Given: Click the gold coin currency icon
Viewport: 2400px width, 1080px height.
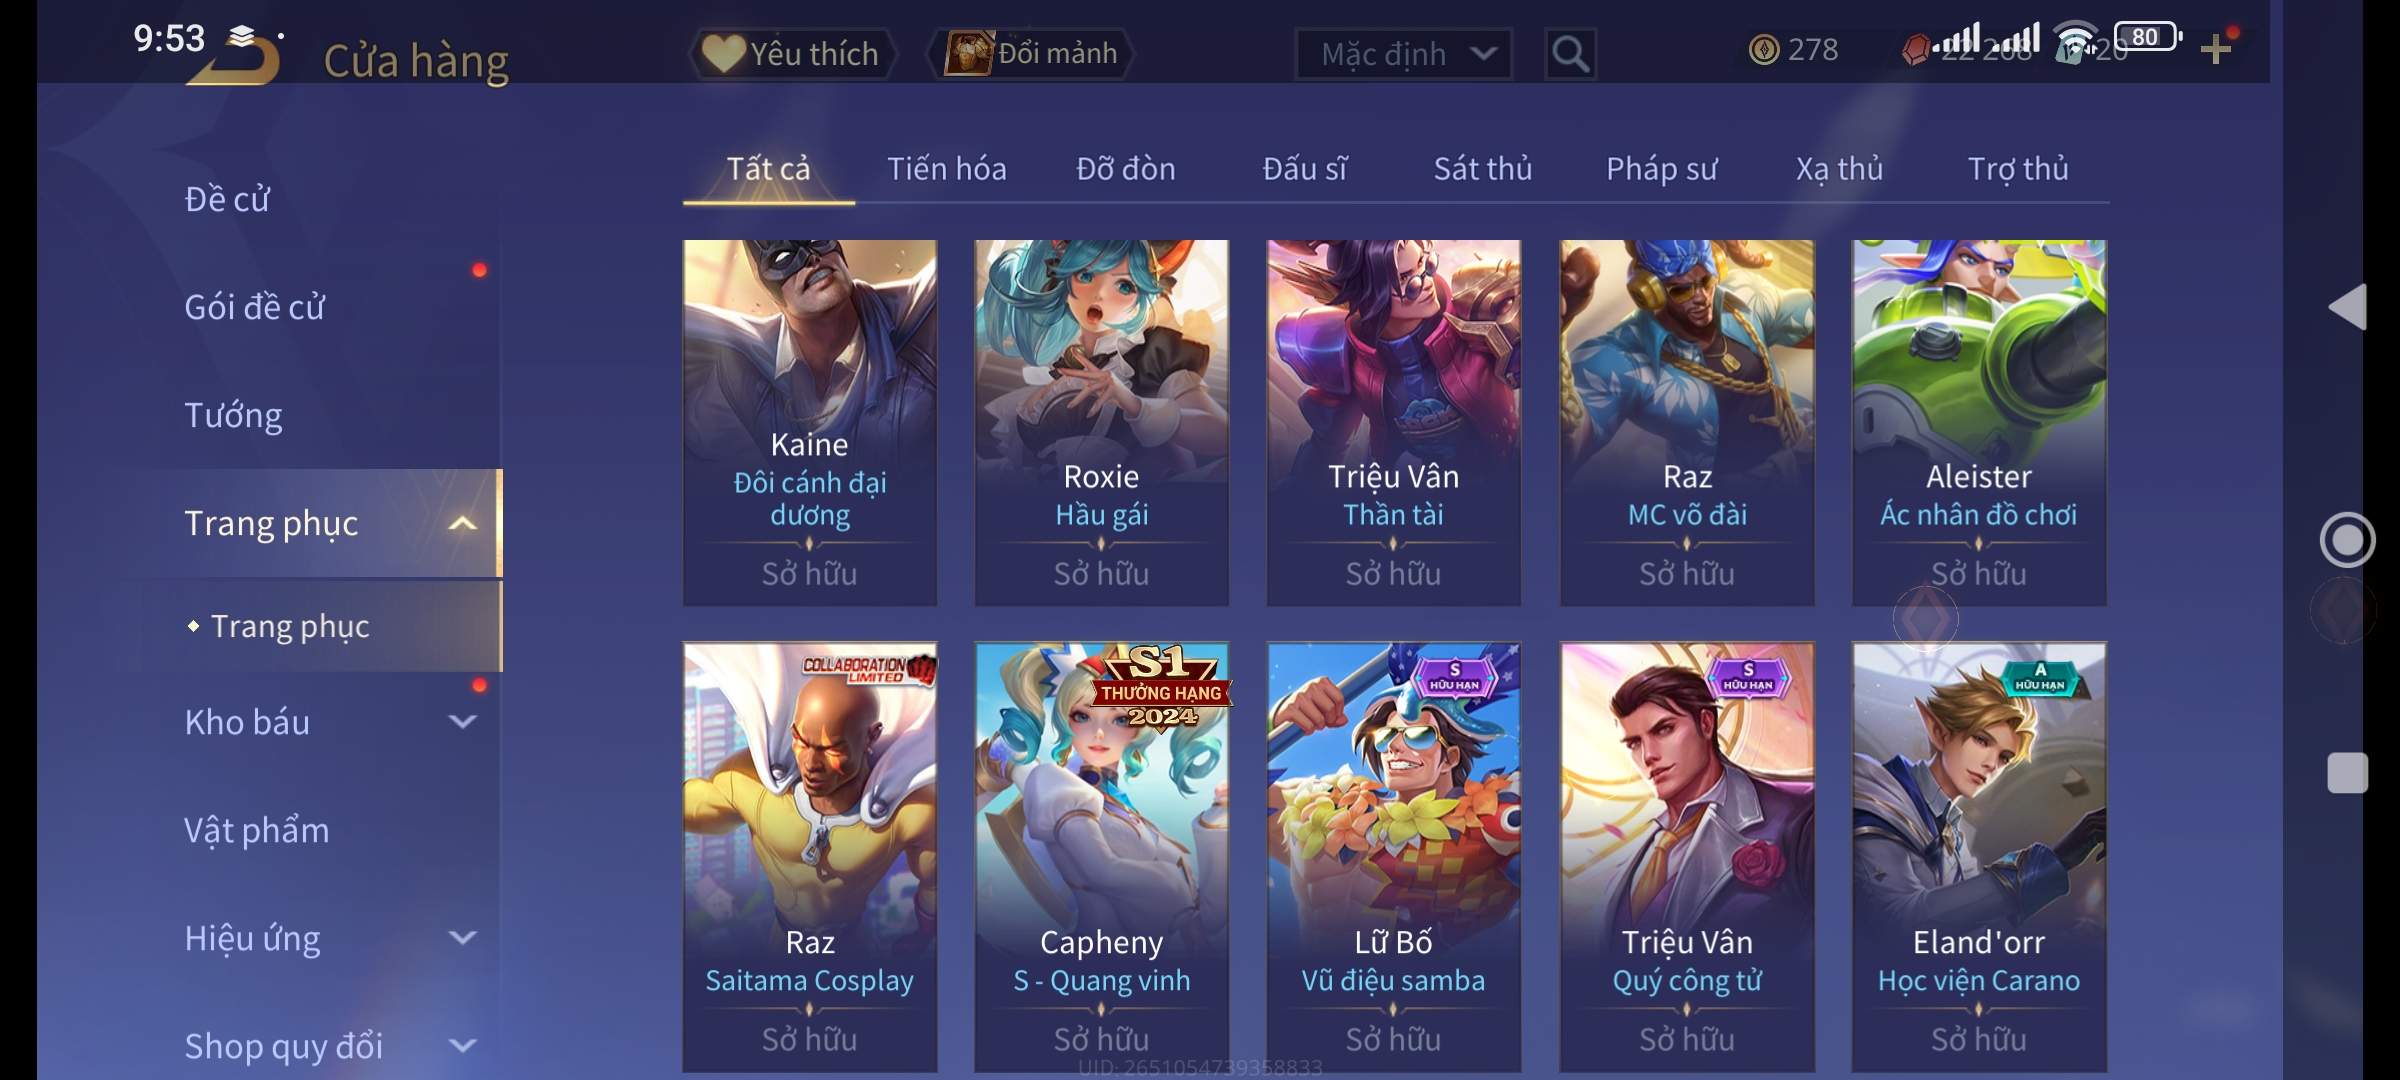Looking at the screenshot, I should click(1764, 49).
